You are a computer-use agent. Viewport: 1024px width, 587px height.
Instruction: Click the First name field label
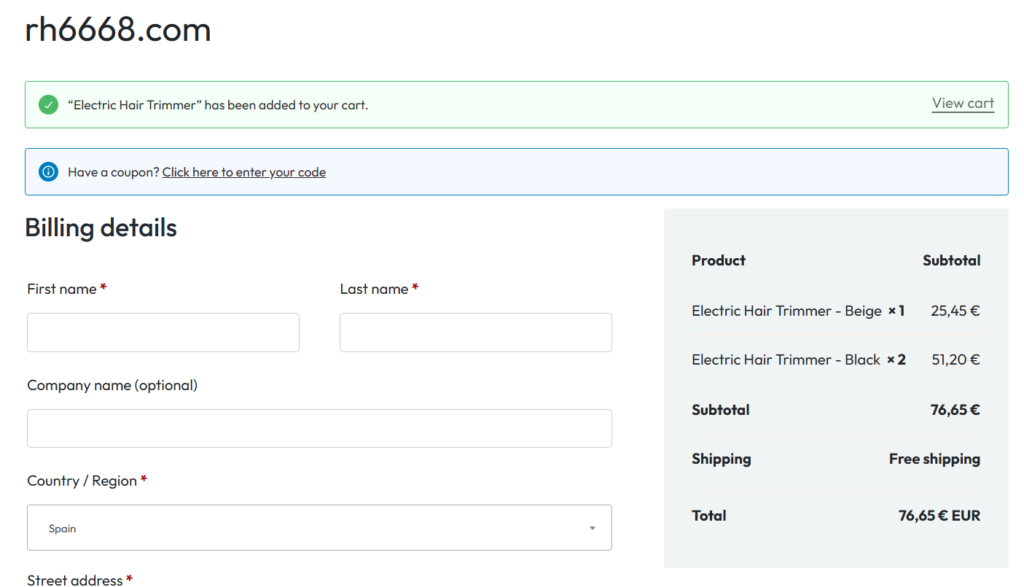(62, 289)
